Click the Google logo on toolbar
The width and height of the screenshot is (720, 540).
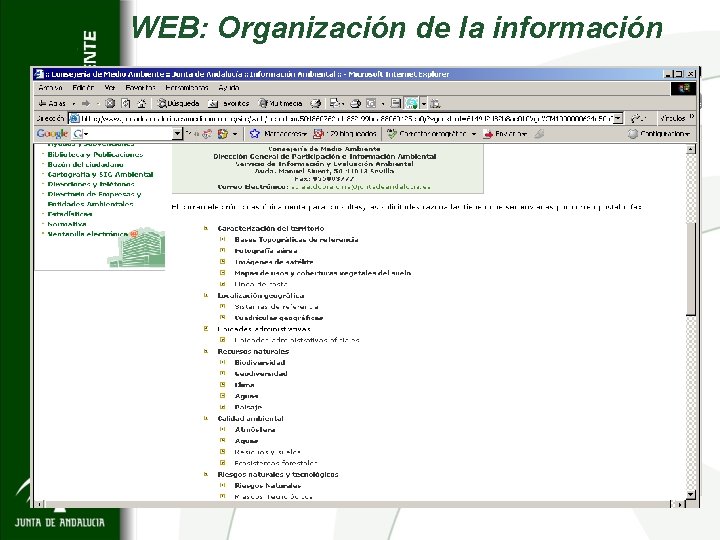point(52,134)
